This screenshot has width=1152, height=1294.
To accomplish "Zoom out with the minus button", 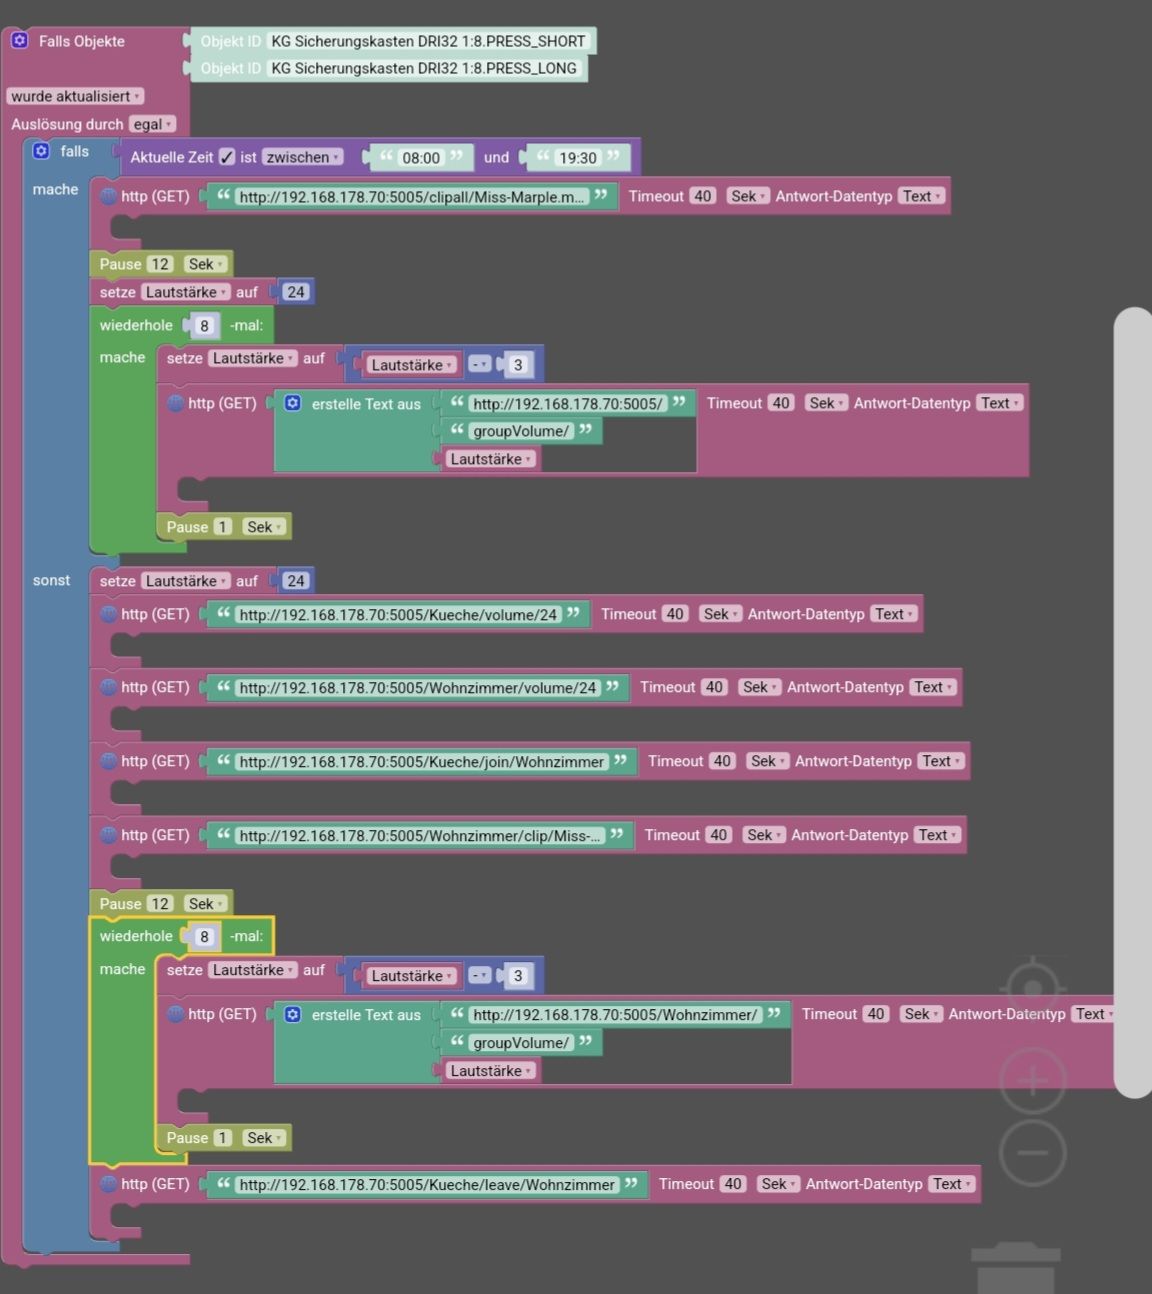I will [x=1033, y=1153].
